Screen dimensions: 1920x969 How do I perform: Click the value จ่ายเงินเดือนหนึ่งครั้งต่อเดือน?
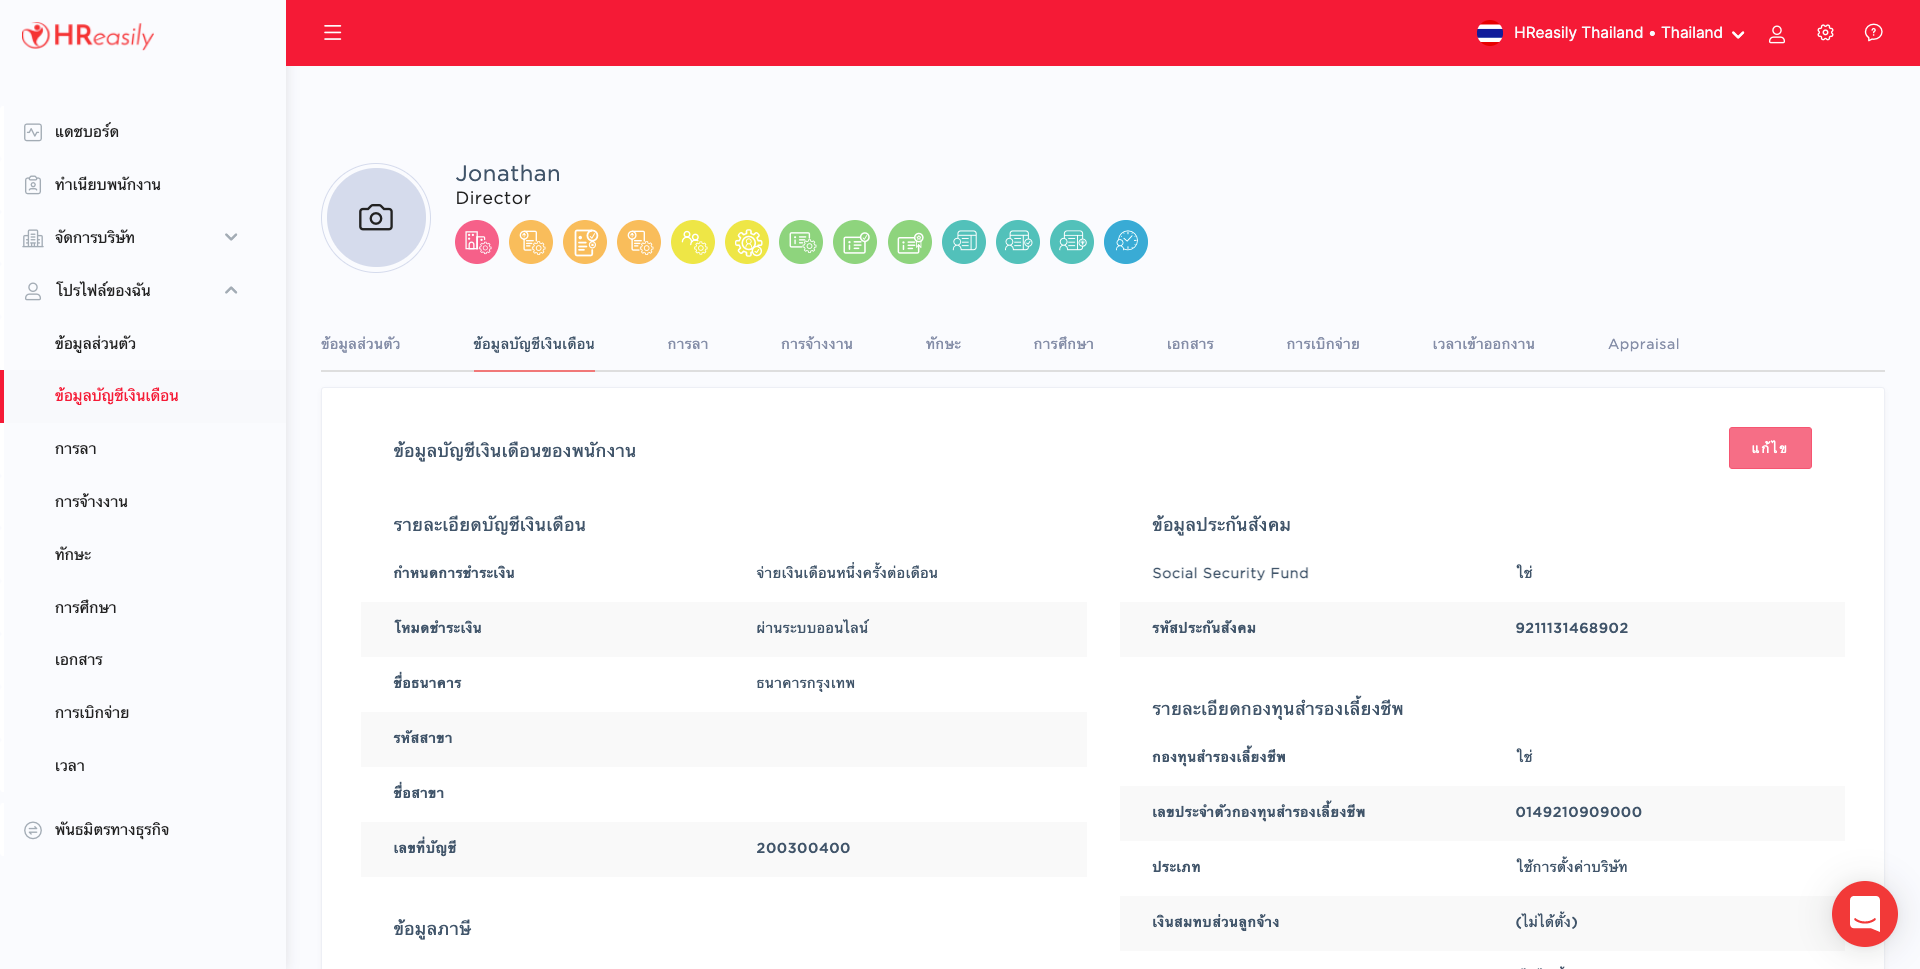click(847, 573)
